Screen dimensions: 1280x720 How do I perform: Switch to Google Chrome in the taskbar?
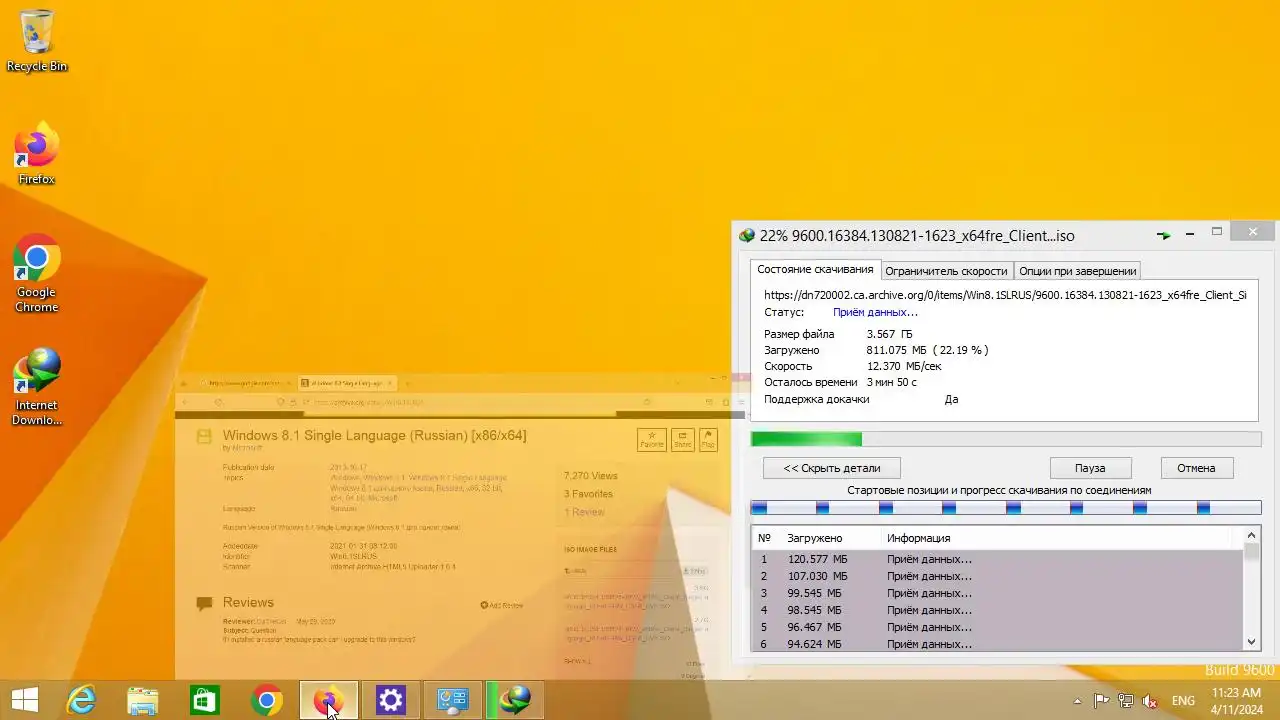click(x=267, y=700)
